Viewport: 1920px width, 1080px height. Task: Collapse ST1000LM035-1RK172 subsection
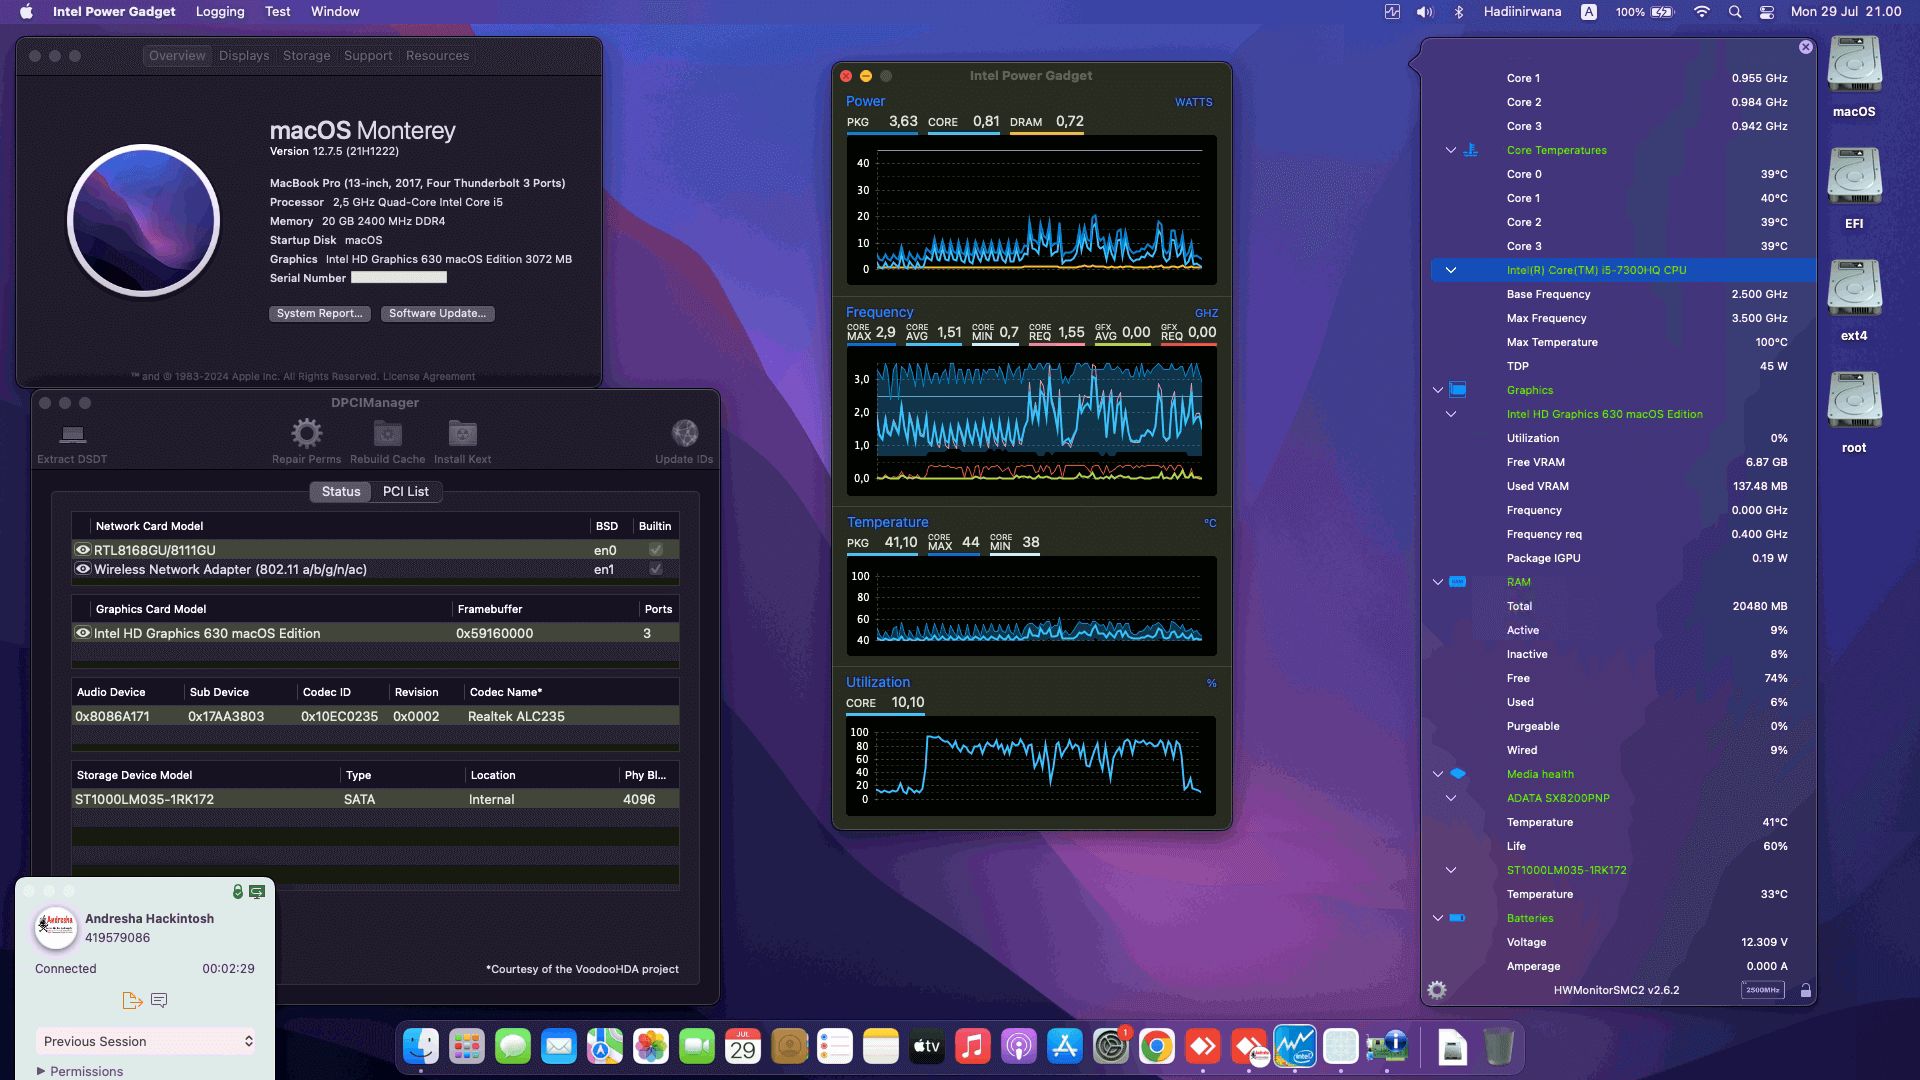1451,870
